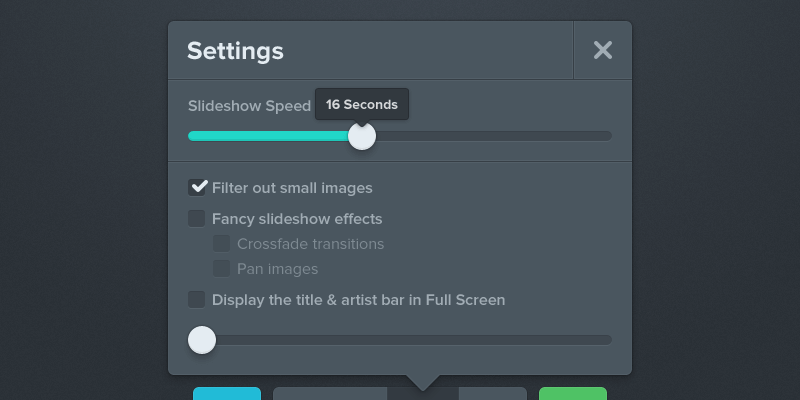Toggle the Filter out small images checkbox
The height and width of the screenshot is (400, 800).
coord(197,187)
